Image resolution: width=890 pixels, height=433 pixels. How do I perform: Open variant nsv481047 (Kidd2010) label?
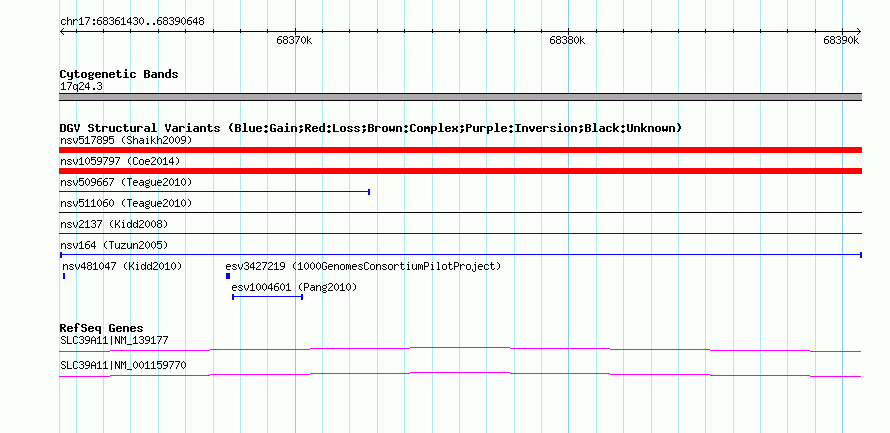[122, 266]
